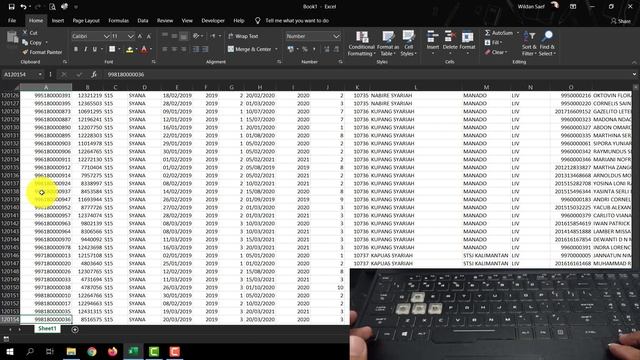Switch to the Page Layout tab
This screenshot has width=640, height=360.
pos(86,20)
